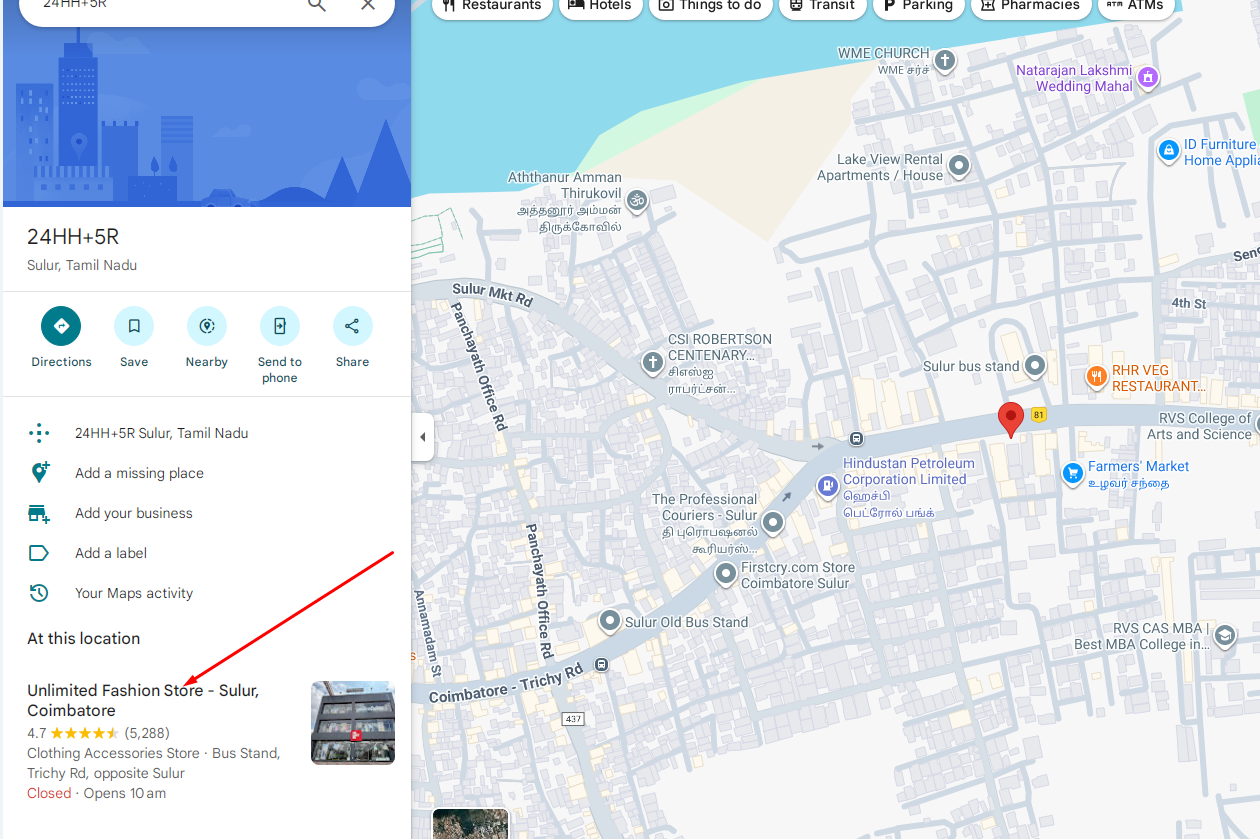Click the ID Furniture shopping bag marker
The height and width of the screenshot is (839, 1260).
click(1168, 151)
